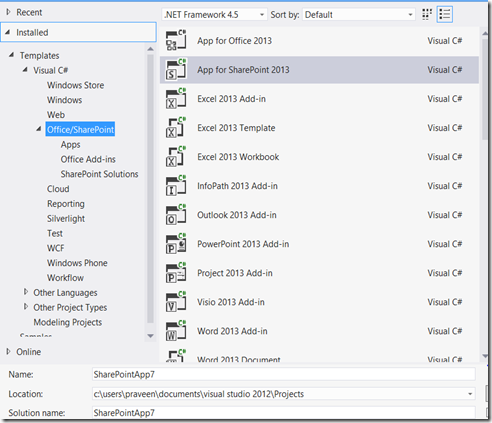
Task: Collapse the Installed section arrow
Action: pyautogui.click(x=8, y=32)
